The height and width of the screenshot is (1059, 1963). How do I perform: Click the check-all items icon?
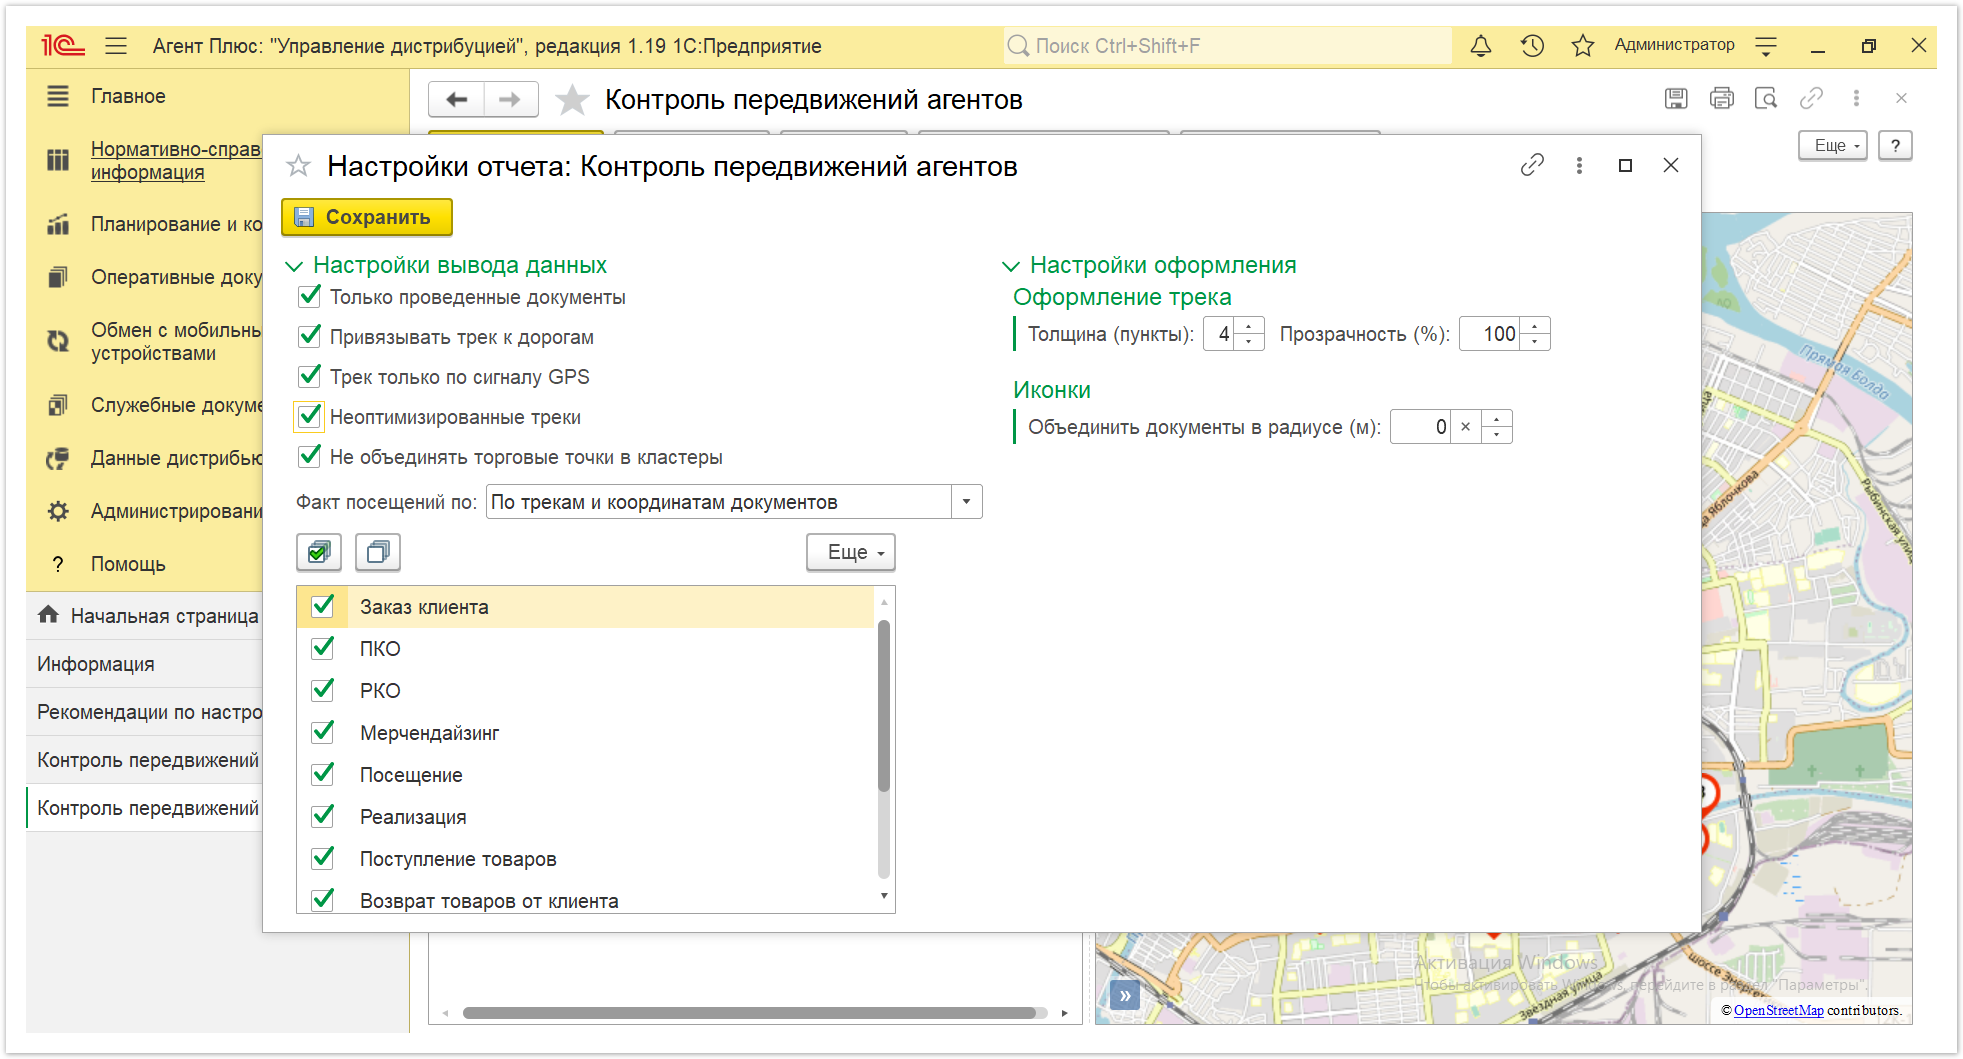(319, 552)
